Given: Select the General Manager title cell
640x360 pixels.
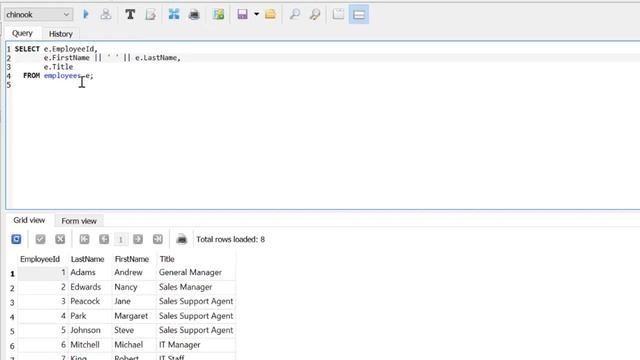Looking at the screenshot, I should pos(196,273).
